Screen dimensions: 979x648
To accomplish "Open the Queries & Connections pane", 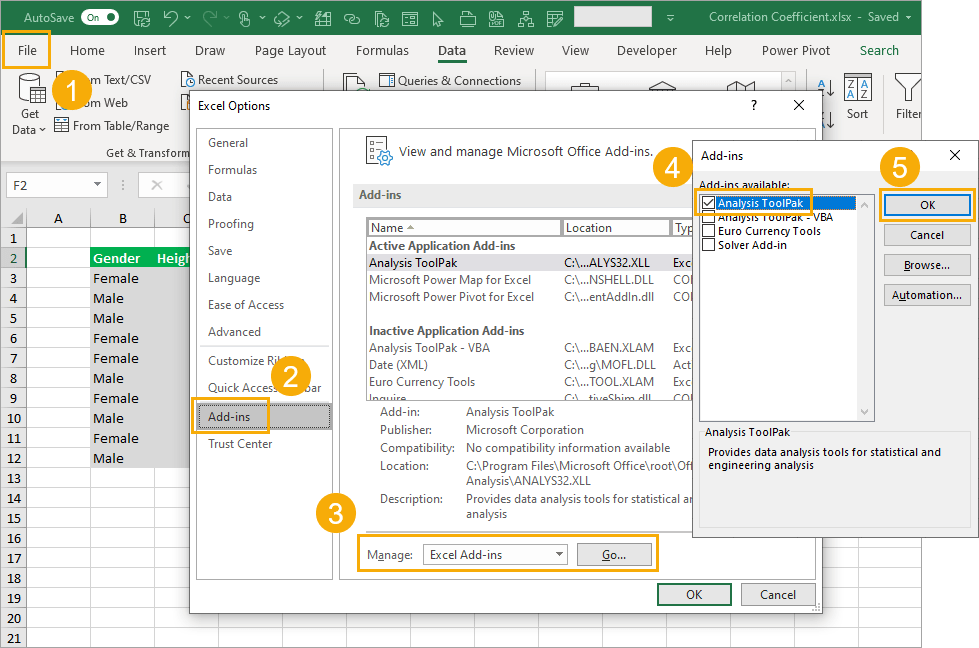I will [450, 81].
